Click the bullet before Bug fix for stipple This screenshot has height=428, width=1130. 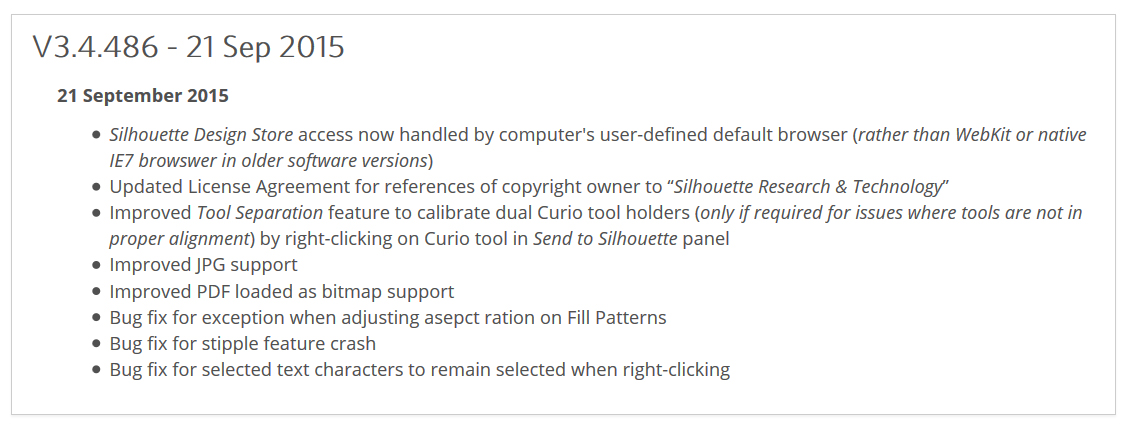coord(97,344)
